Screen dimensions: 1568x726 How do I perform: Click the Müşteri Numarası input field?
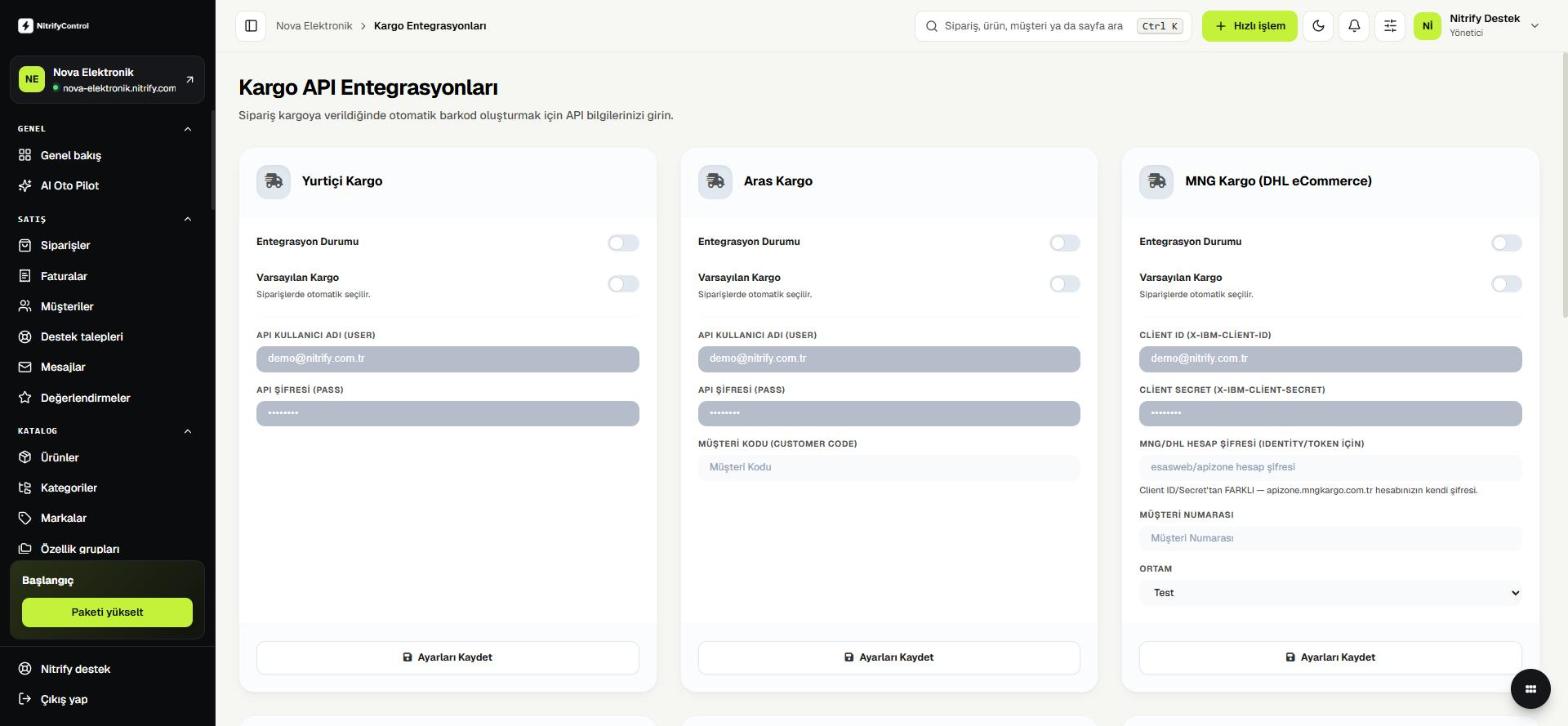(1330, 539)
